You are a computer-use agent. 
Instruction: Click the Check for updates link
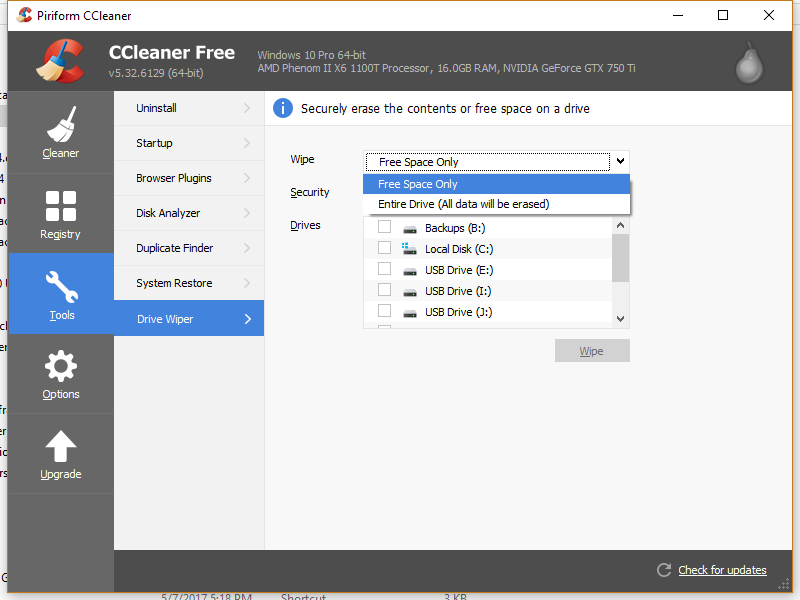(x=722, y=570)
